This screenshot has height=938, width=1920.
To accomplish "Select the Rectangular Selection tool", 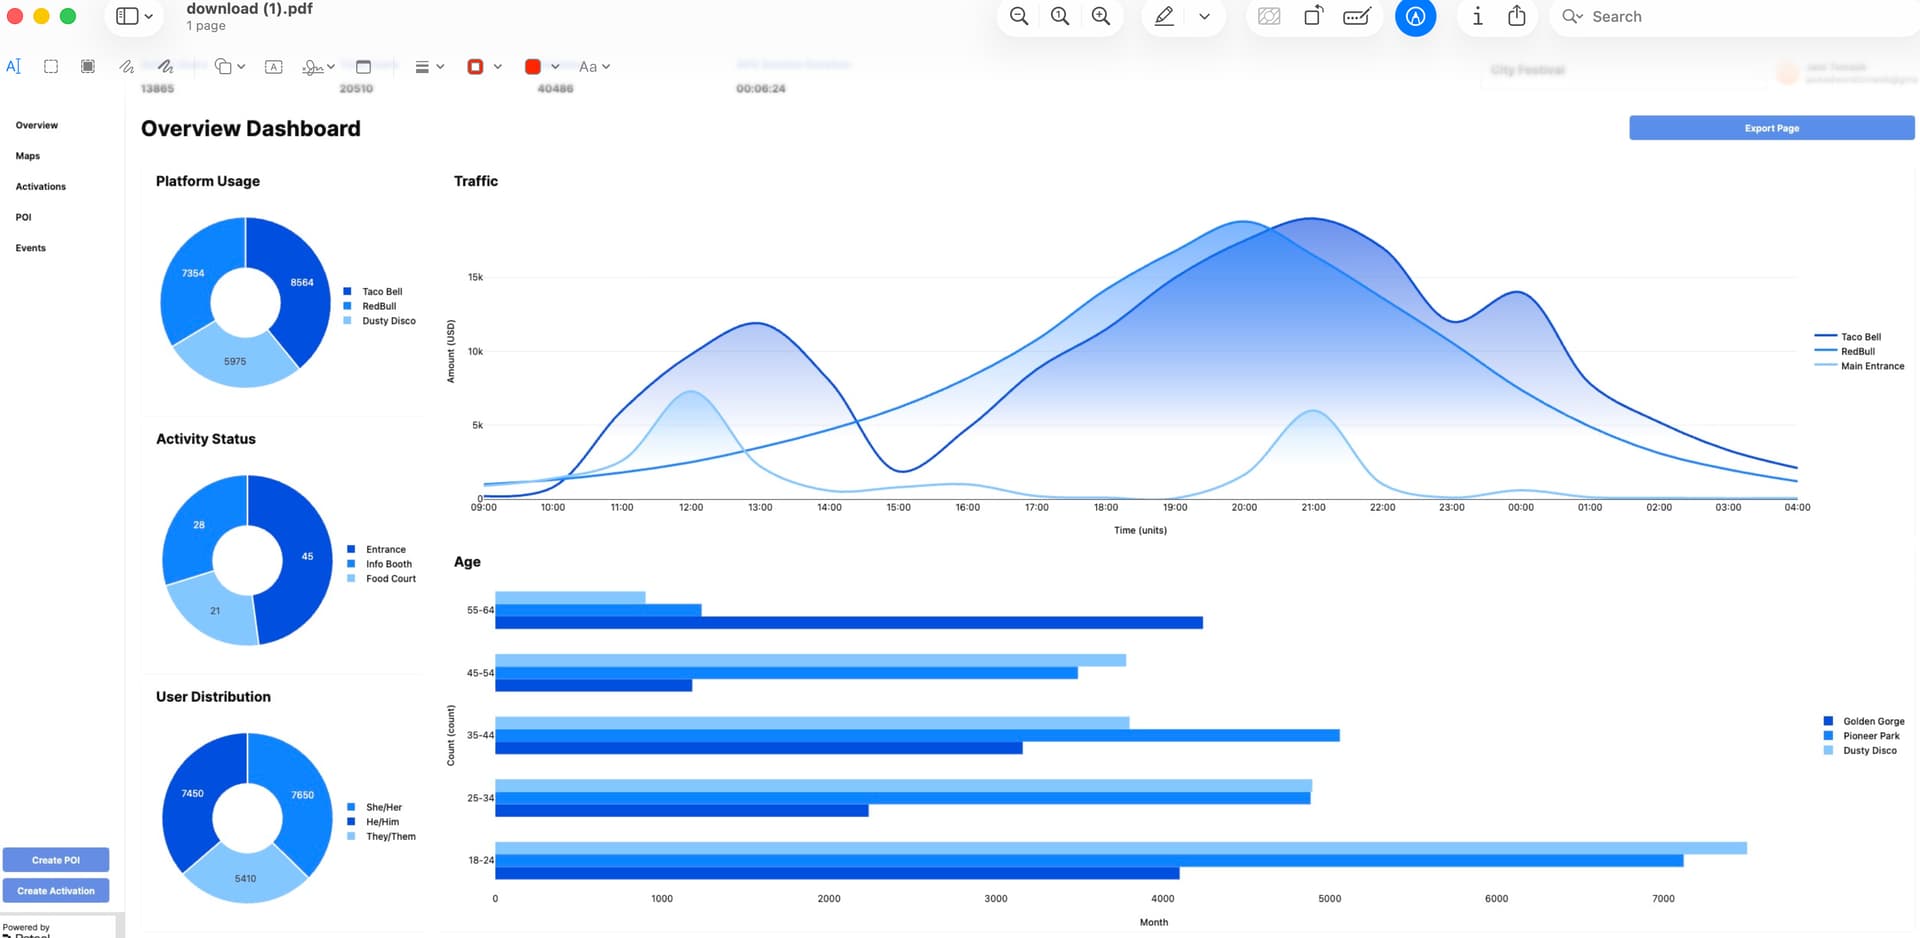I will 51,67.
